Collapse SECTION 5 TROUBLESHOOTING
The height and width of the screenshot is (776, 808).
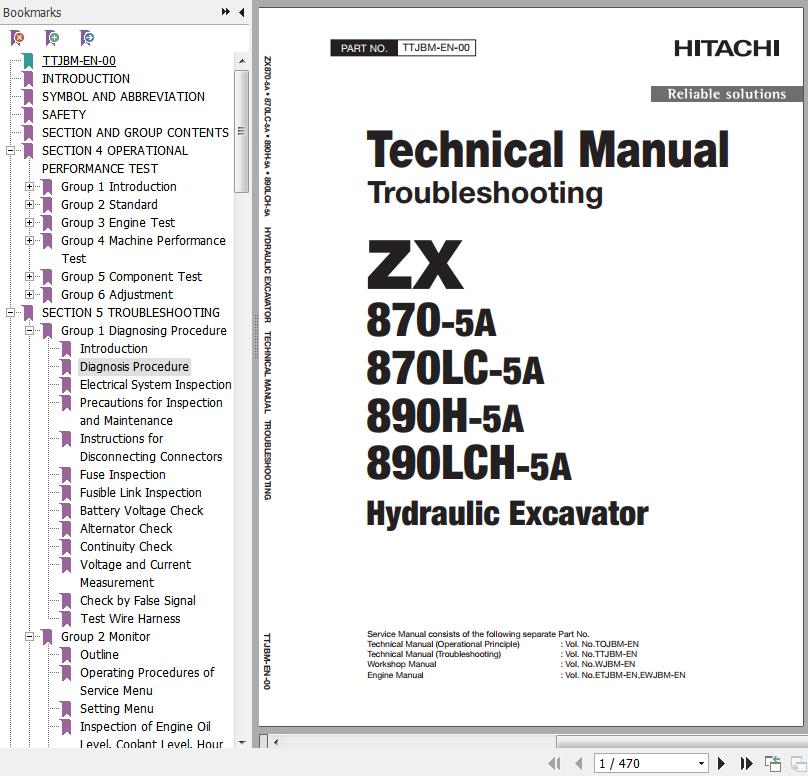[10, 313]
